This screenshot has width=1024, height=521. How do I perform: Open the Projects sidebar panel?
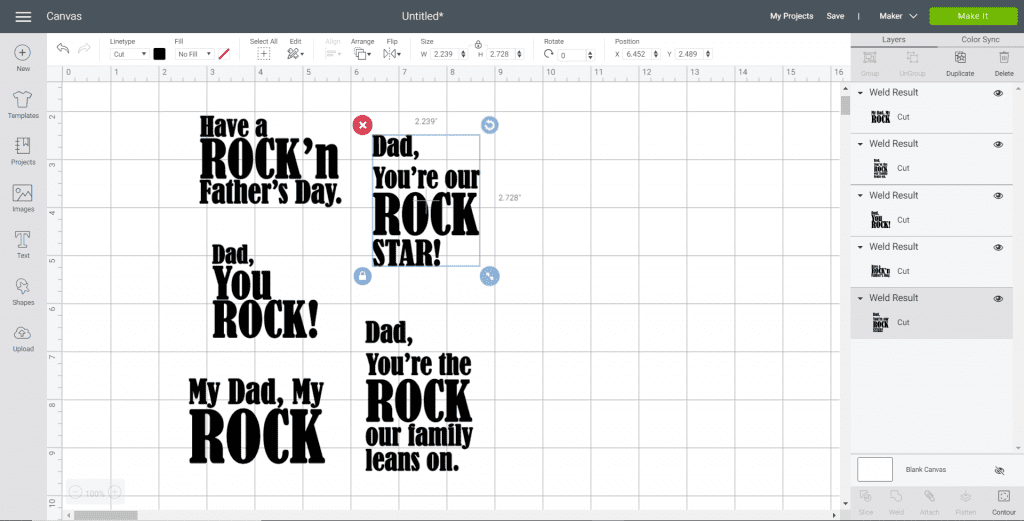click(x=23, y=151)
